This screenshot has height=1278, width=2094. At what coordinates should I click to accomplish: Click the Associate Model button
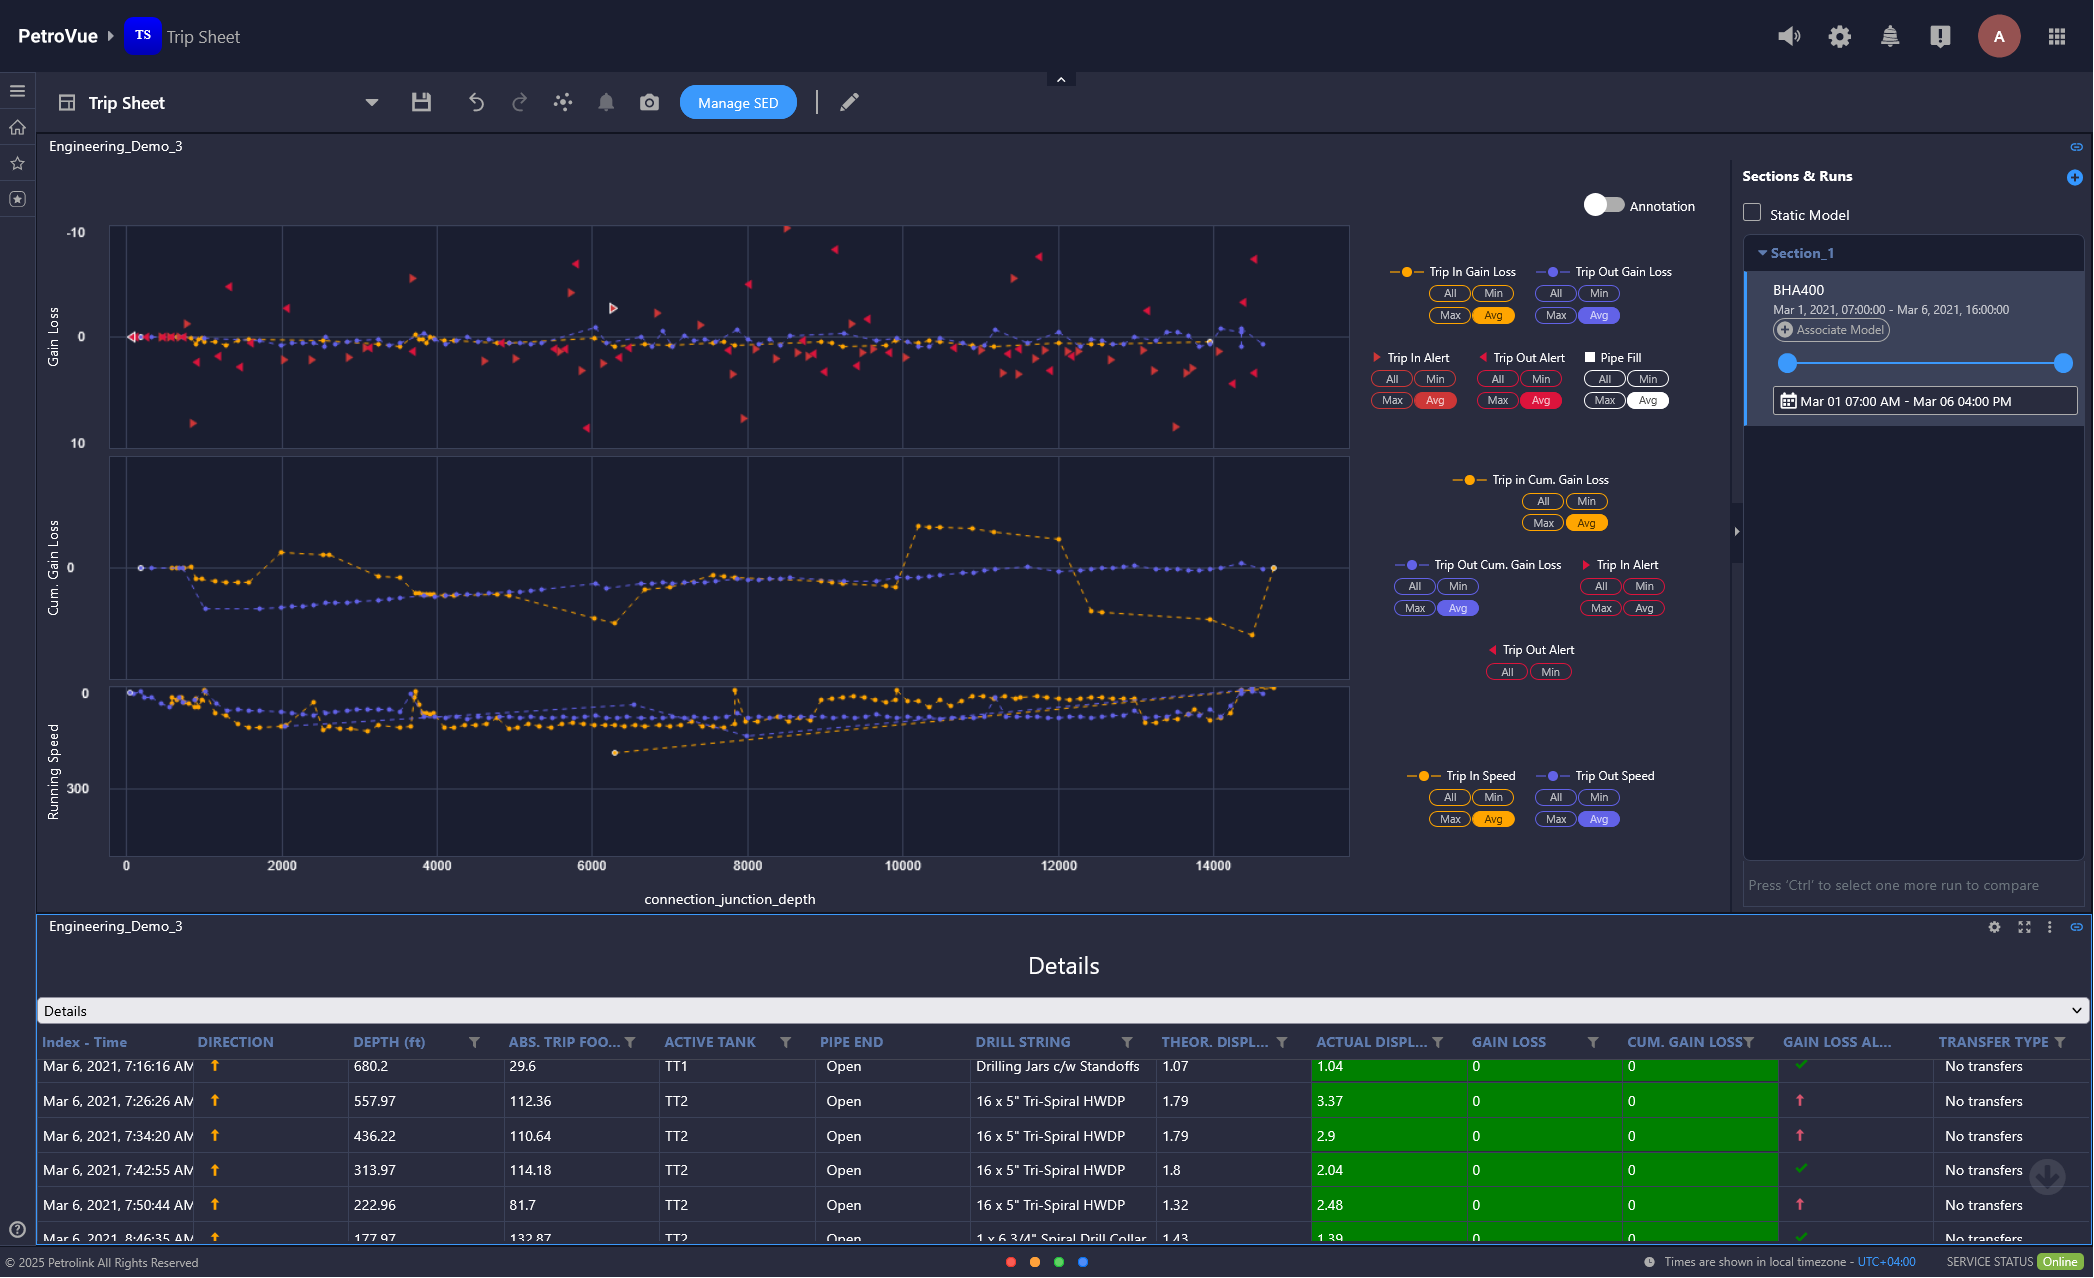1831,330
